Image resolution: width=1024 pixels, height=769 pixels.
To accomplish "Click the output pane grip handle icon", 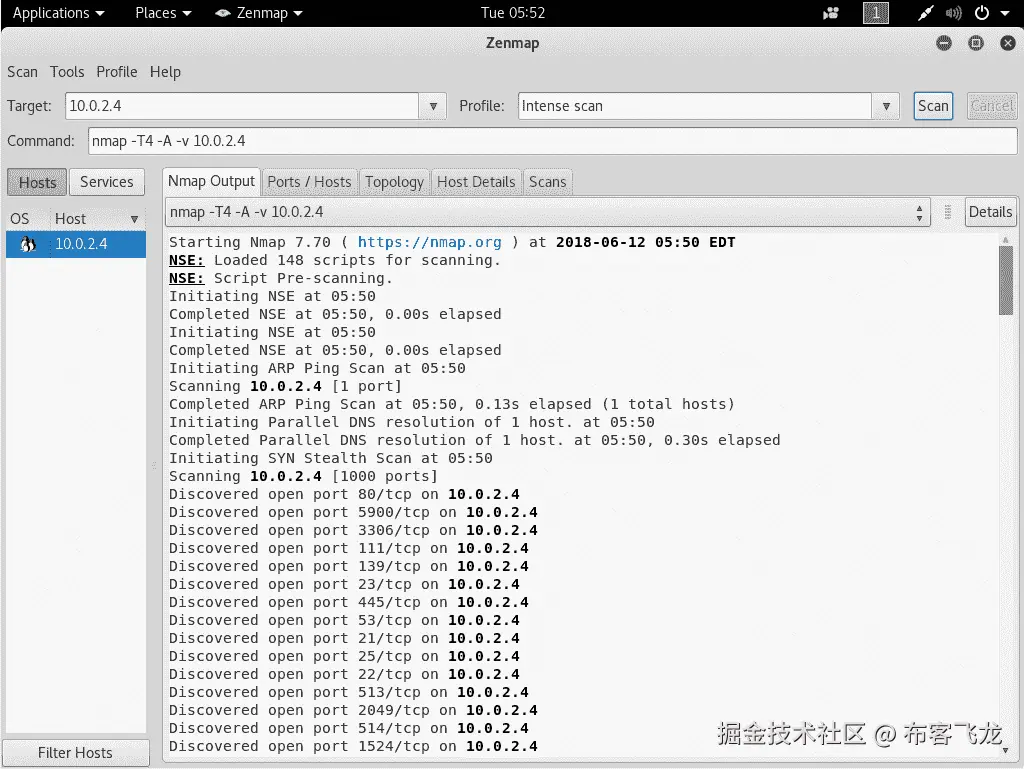I will point(948,212).
